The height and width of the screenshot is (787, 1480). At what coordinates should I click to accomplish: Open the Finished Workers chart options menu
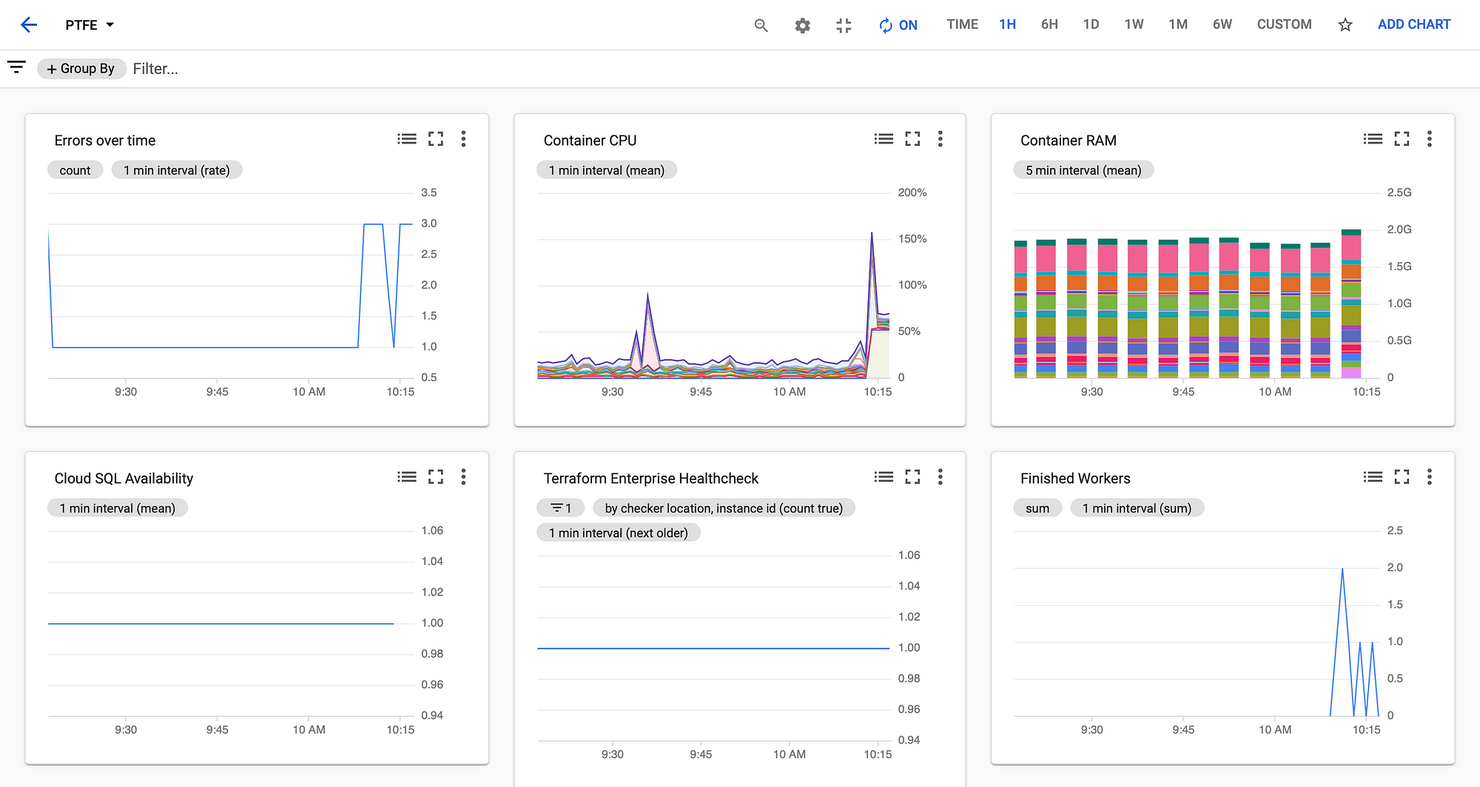point(1429,477)
